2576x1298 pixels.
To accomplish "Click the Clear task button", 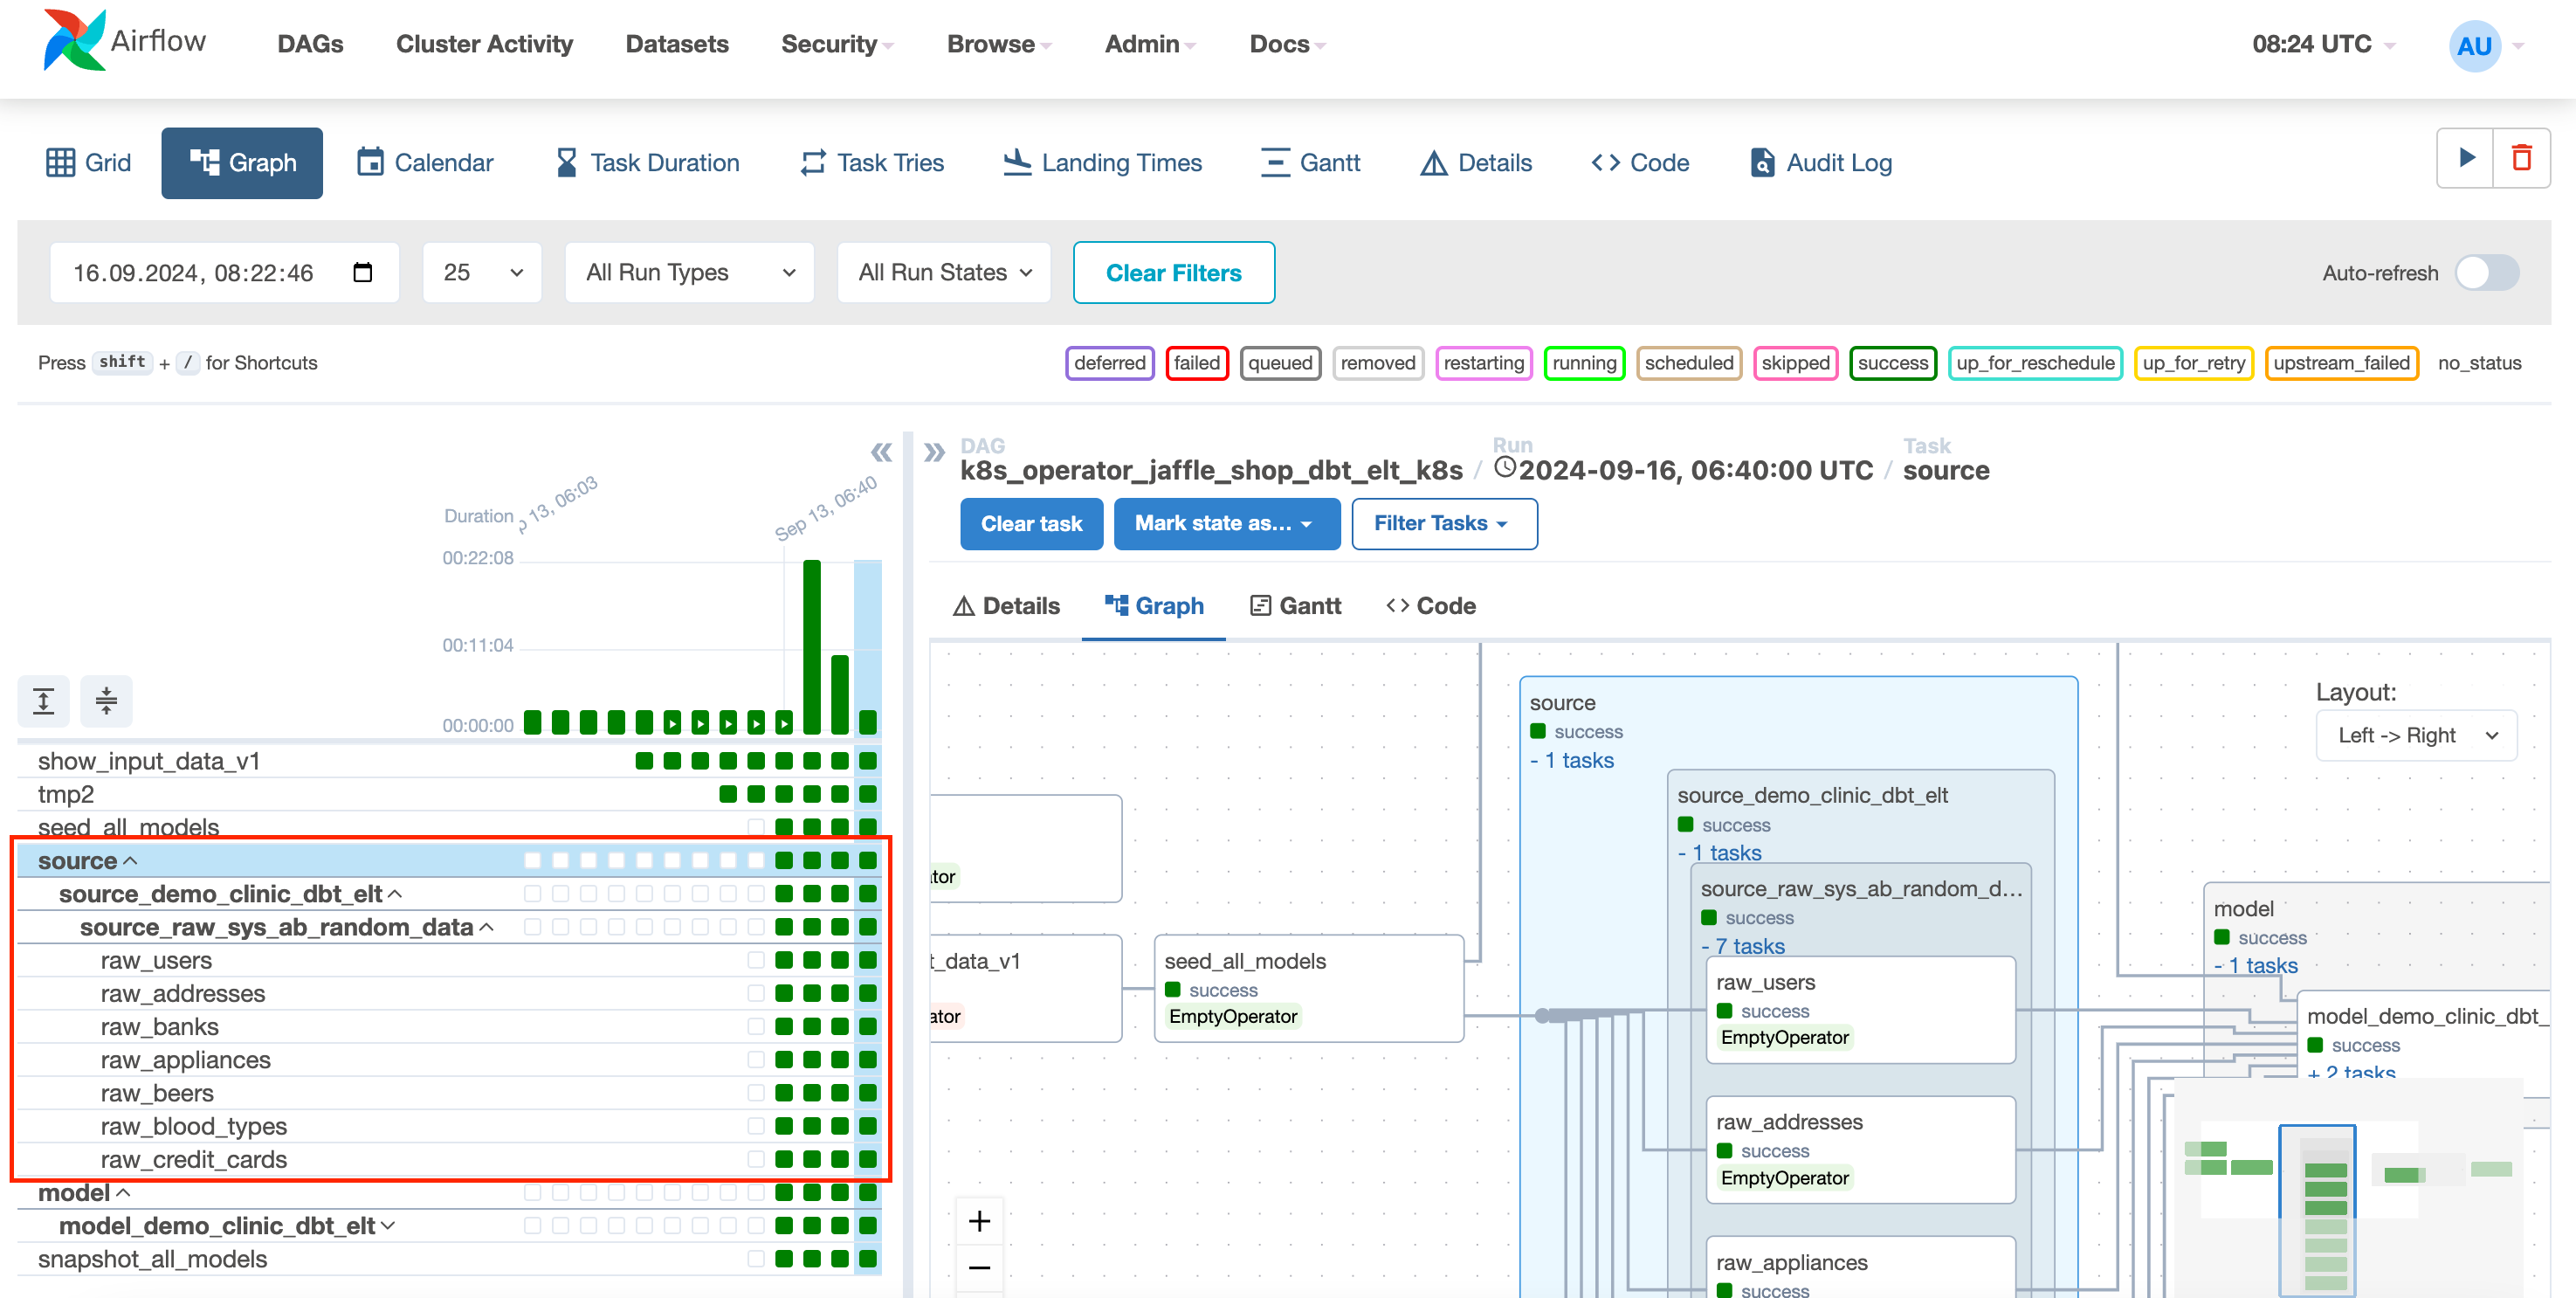I will tap(1031, 524).
